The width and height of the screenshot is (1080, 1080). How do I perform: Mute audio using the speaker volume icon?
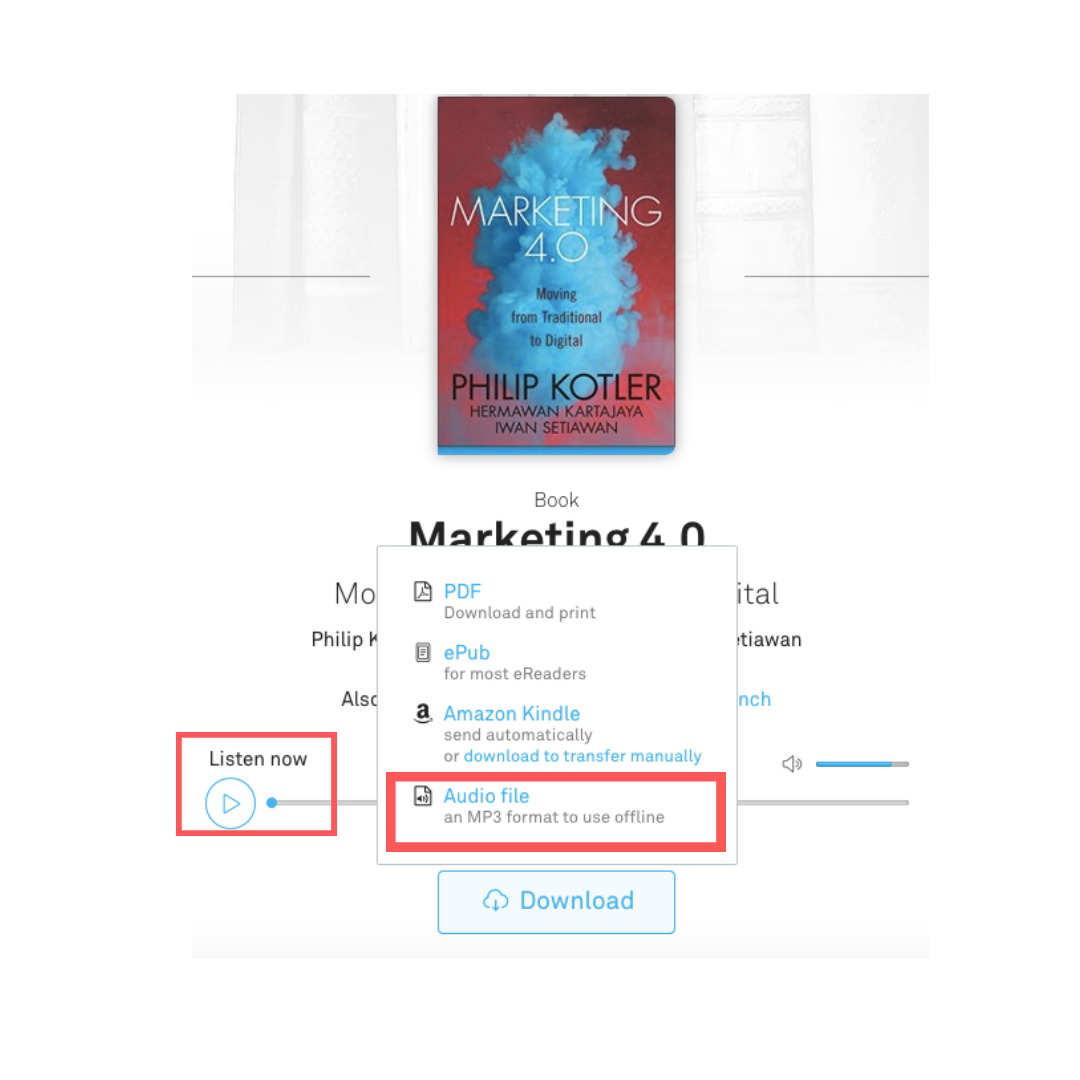[x=792, y=764]
